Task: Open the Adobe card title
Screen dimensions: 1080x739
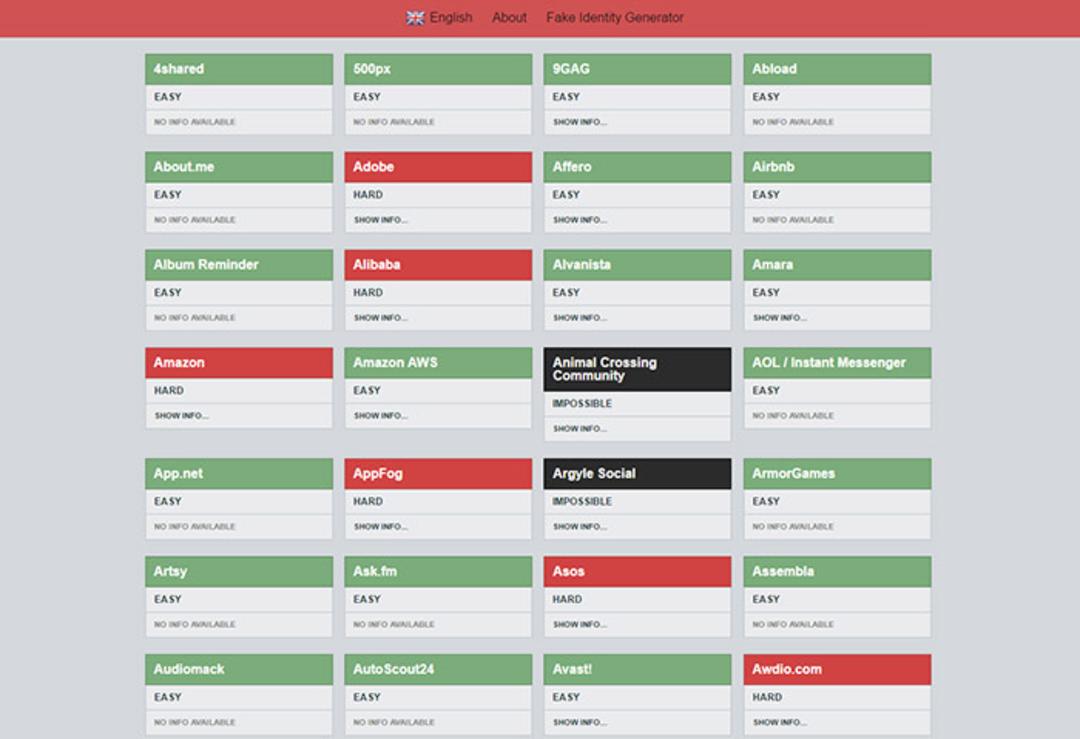Action: coord(373,167)
